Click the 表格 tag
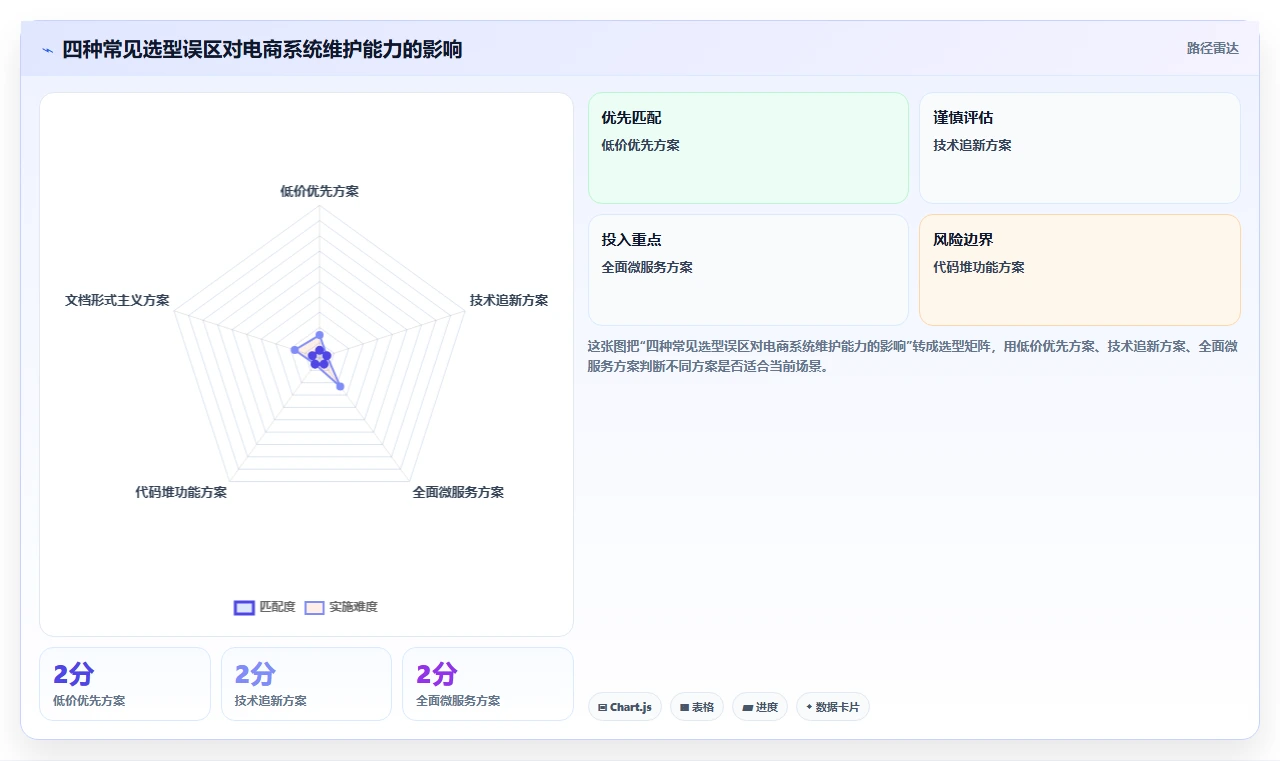Viewport: 1280px width, 761px height. [697, 707]
